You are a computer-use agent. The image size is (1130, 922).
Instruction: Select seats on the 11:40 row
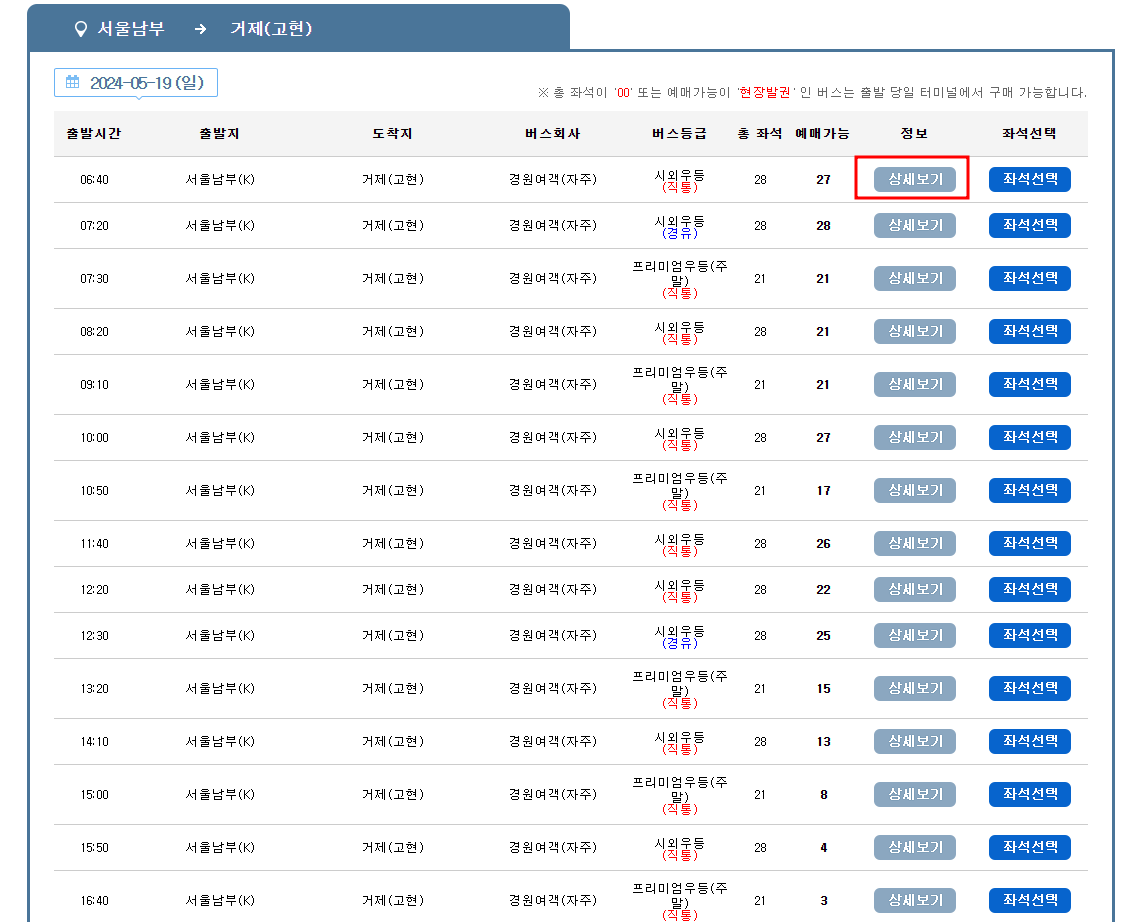click(x=1030, y=543)
